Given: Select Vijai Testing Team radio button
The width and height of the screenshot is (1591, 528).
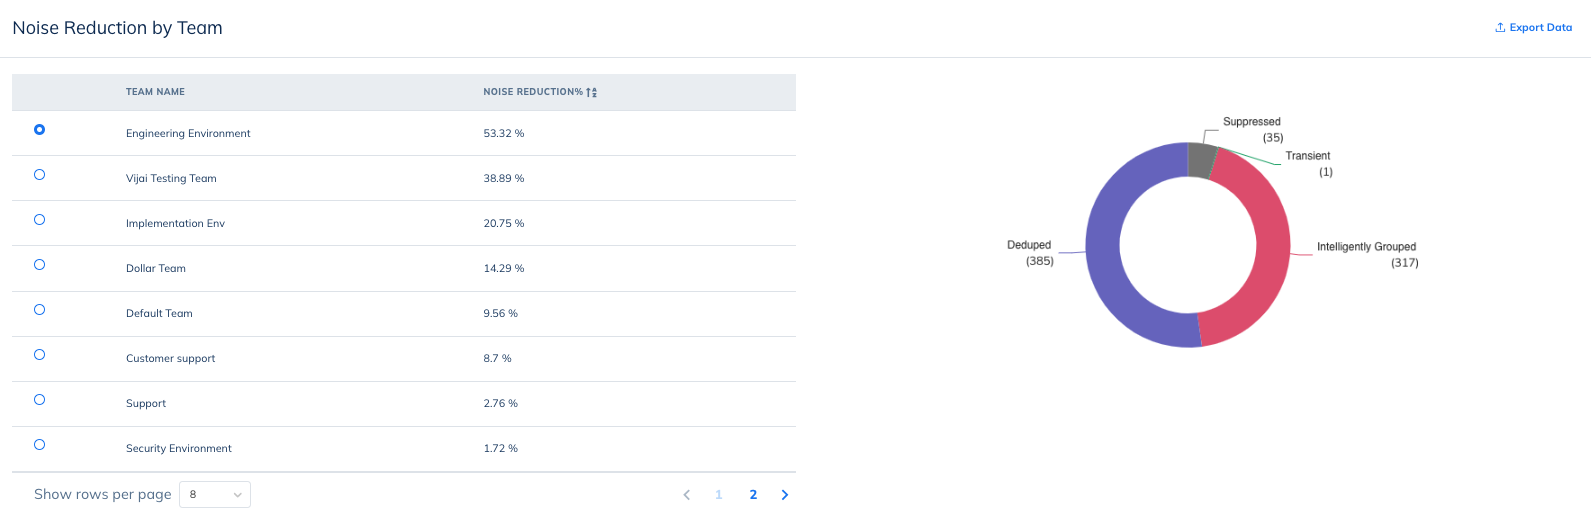Looking at the screenshot, I should click(x=40, y=175).
